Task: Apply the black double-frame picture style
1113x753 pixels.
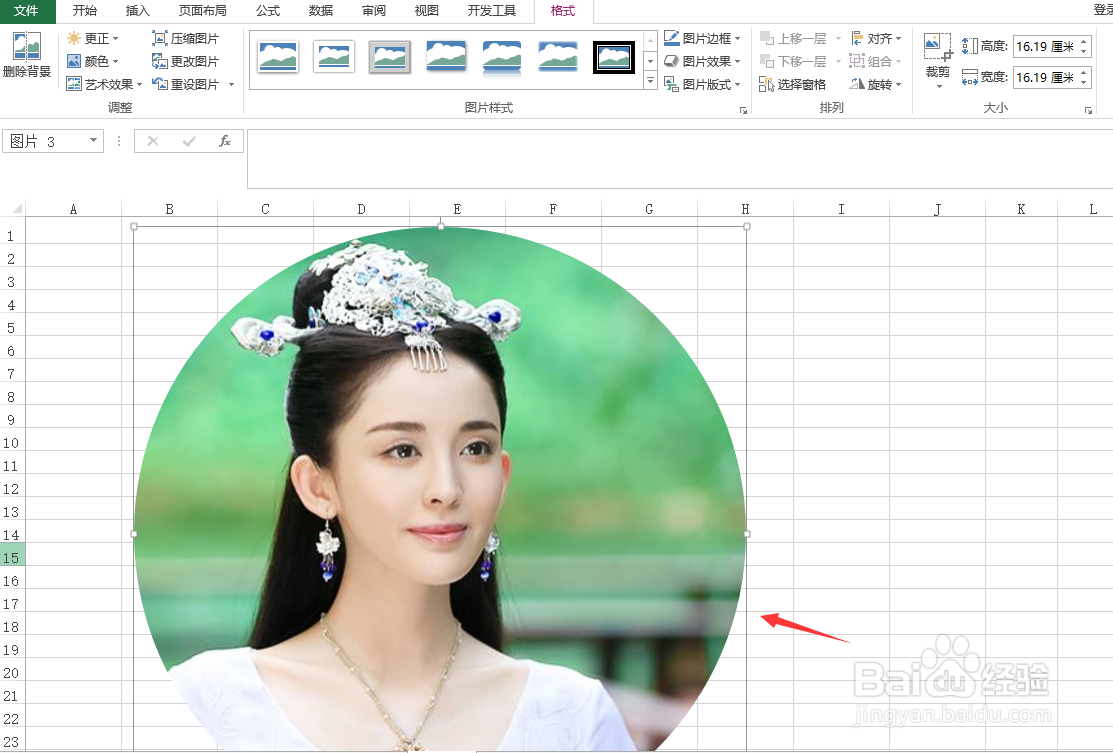Action: pyautogui.click(x=614, y=57)
